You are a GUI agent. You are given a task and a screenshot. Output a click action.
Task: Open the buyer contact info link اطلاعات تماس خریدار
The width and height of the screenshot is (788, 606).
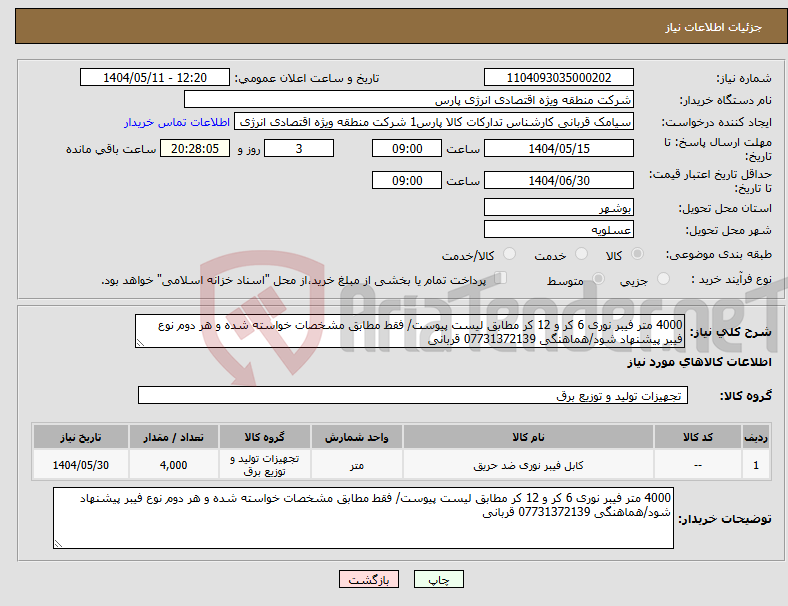[x=177, y=122]
